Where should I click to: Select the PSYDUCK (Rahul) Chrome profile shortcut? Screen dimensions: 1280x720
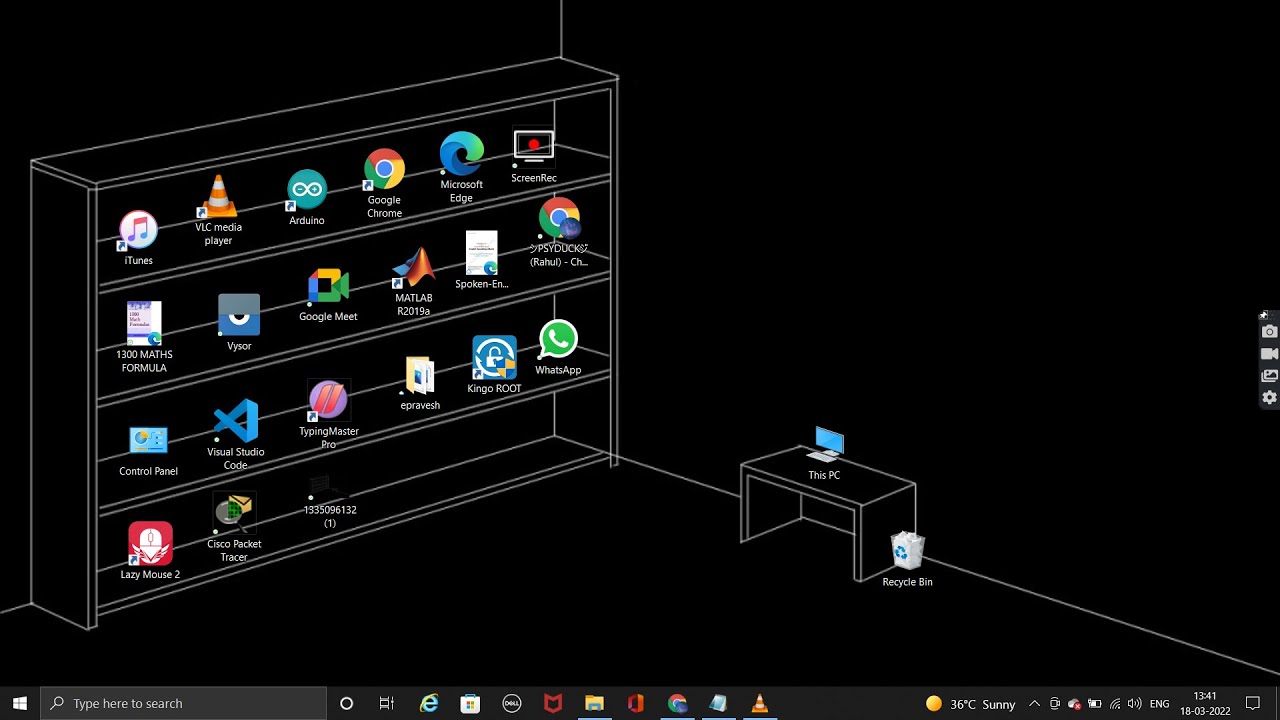tap(559, 232)
